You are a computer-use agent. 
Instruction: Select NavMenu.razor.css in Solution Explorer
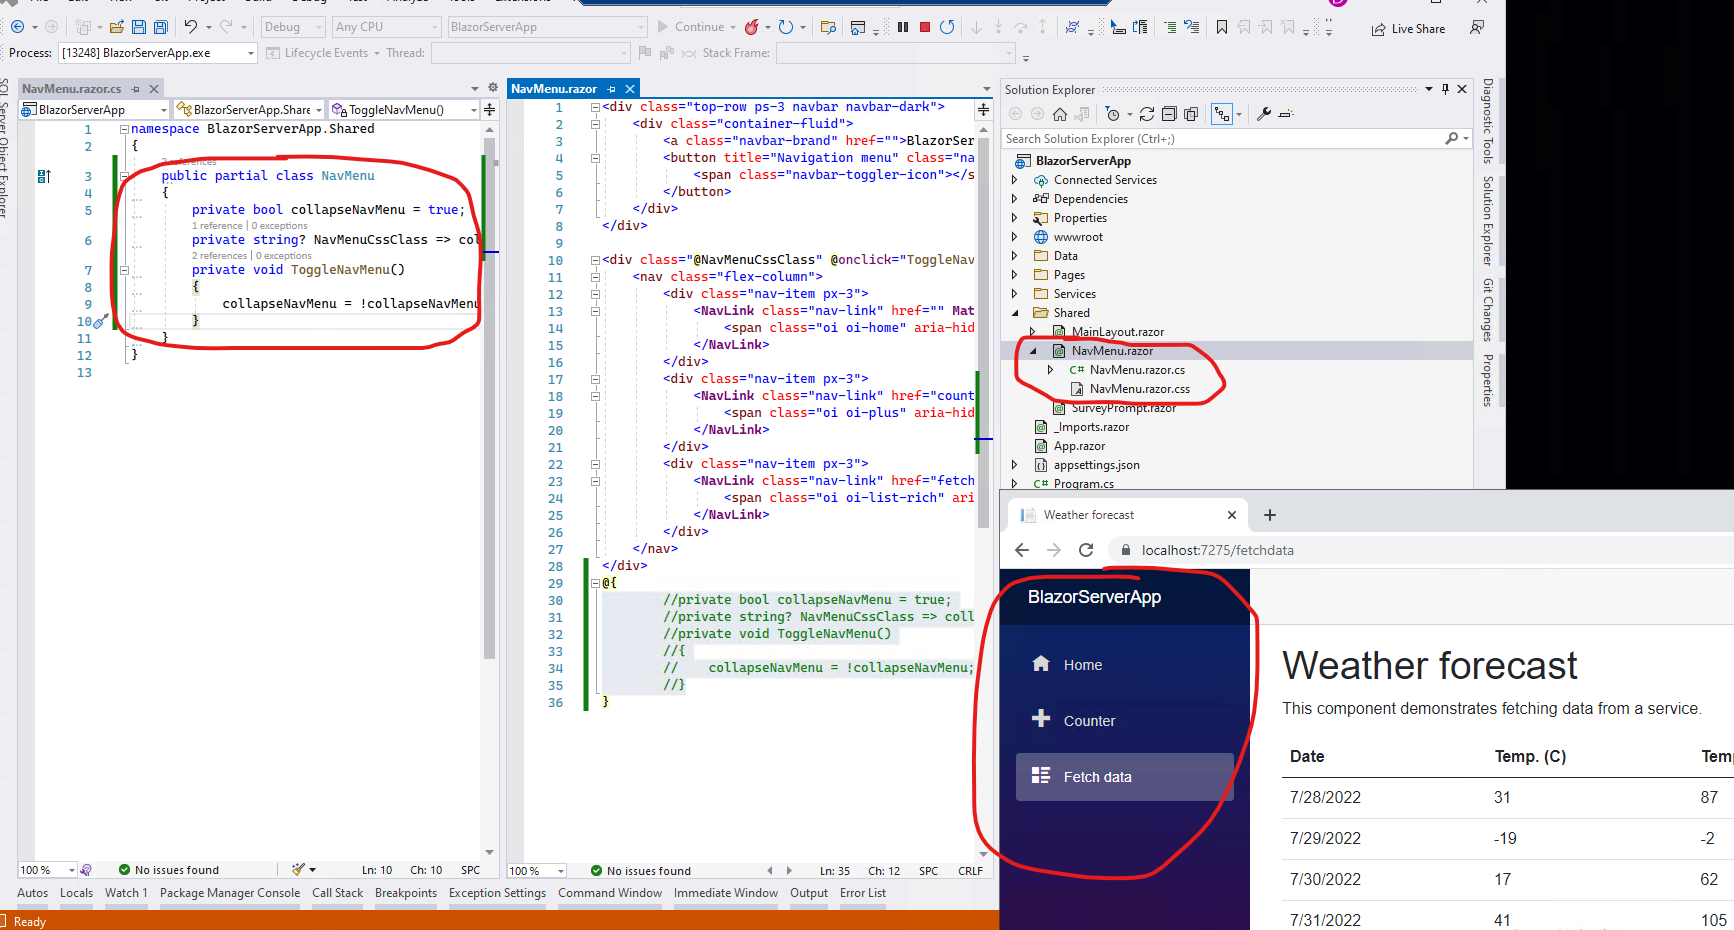tap(1139, 389)
